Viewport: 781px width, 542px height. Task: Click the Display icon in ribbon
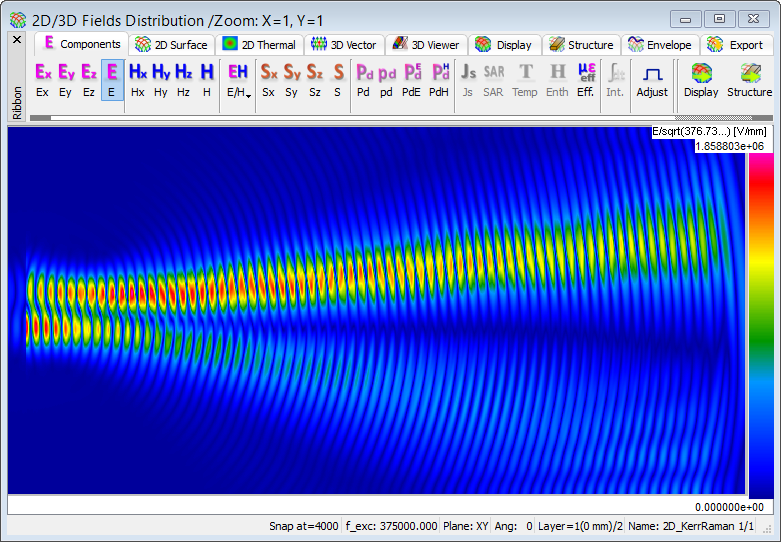pos(701,79)
